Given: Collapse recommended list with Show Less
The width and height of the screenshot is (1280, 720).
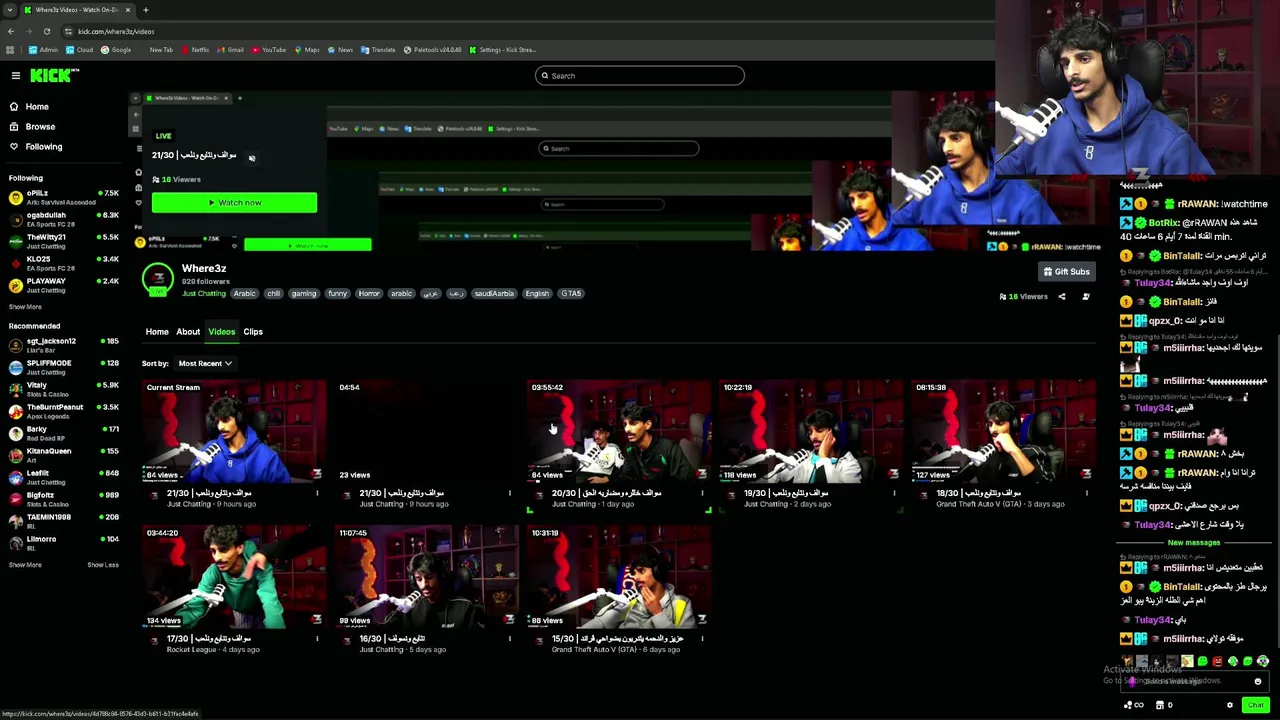Looking at the screenshot, I should tap(103, 565).
